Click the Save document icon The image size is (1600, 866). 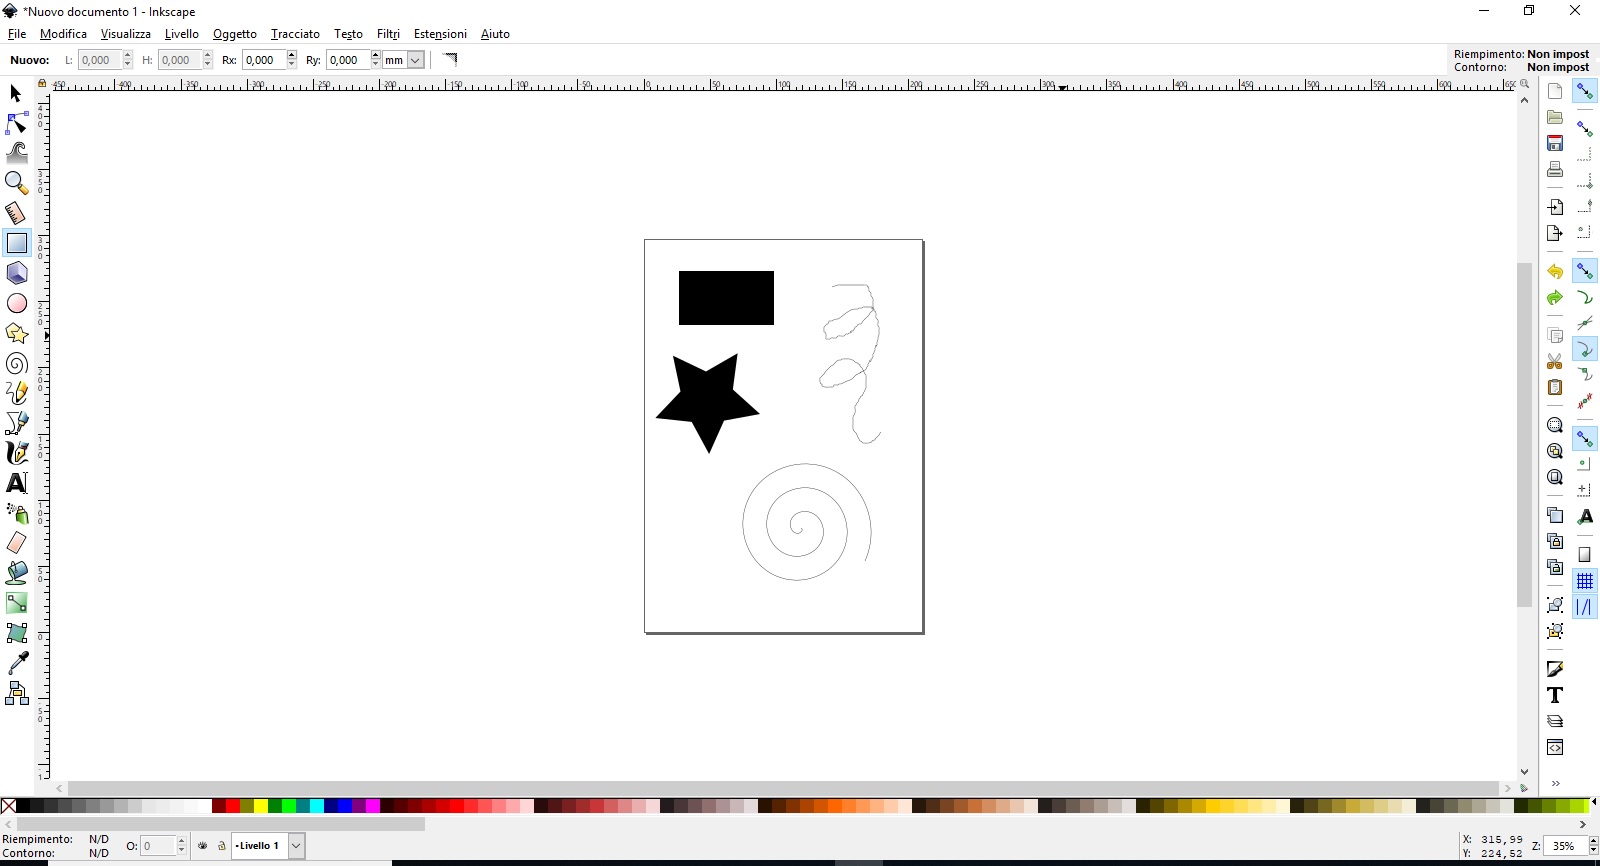pos(1555,143)
